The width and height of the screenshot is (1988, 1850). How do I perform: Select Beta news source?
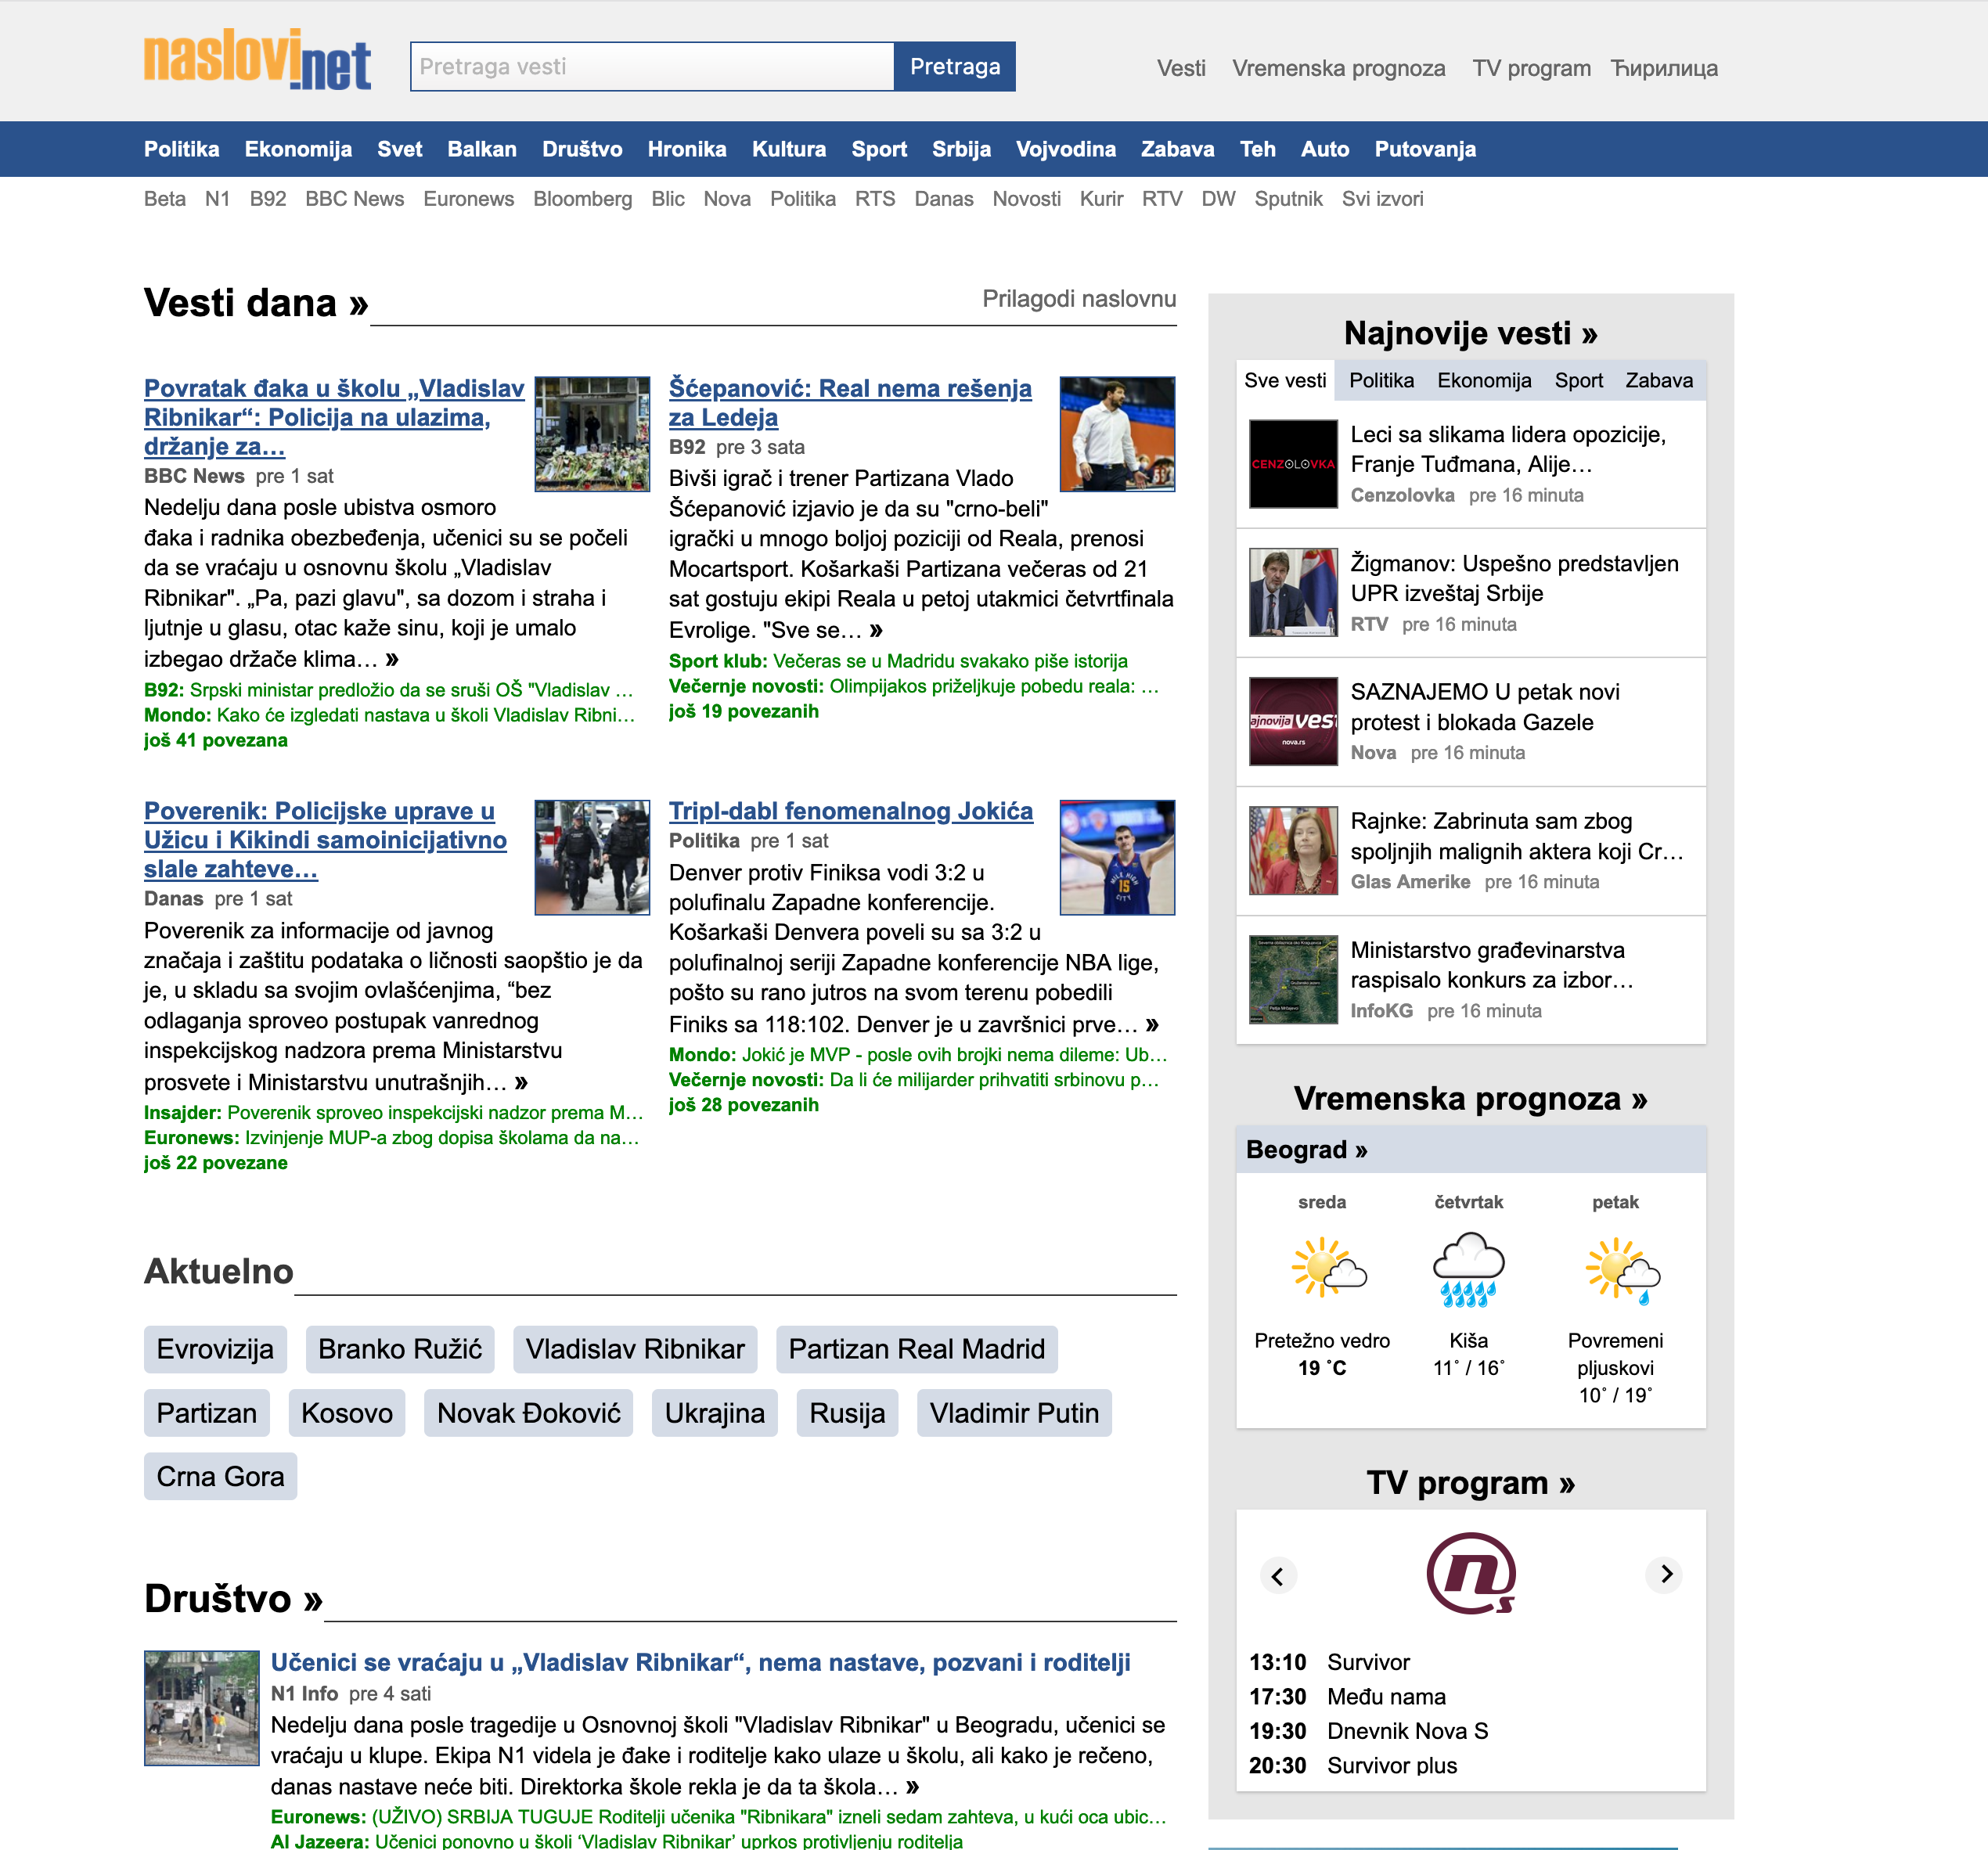coord(165,199)
